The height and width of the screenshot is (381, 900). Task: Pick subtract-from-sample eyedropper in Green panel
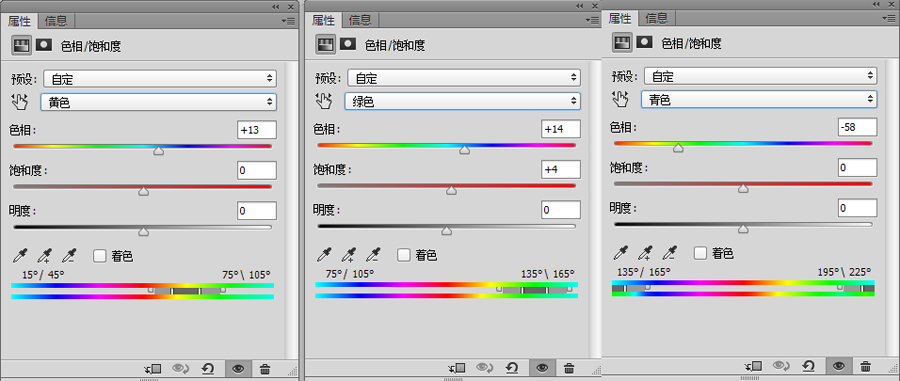point(374,254)
